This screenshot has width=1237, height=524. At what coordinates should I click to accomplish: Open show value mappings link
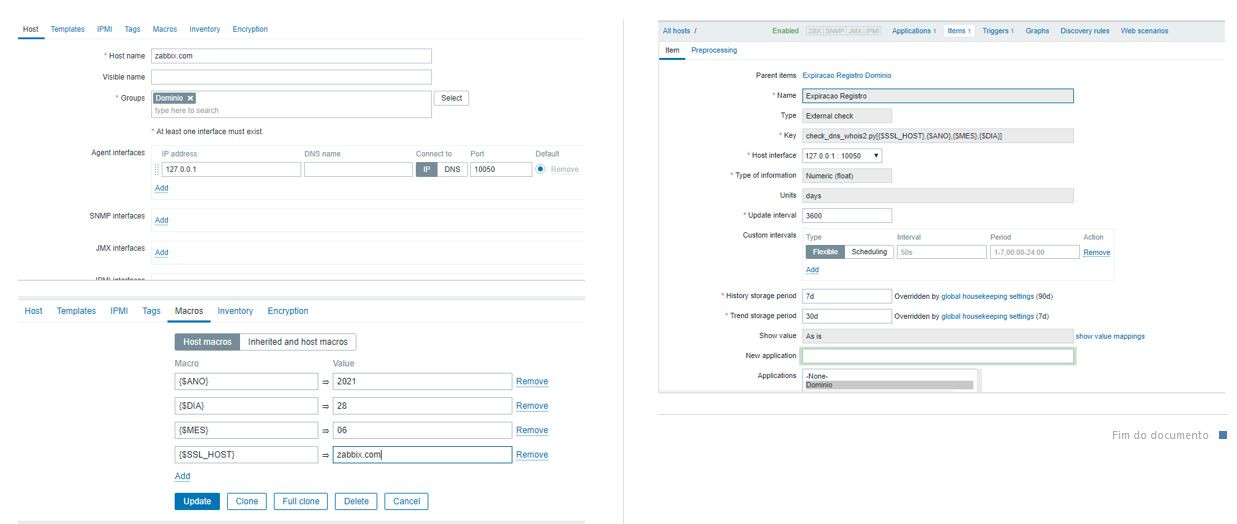coord(1110,336)
